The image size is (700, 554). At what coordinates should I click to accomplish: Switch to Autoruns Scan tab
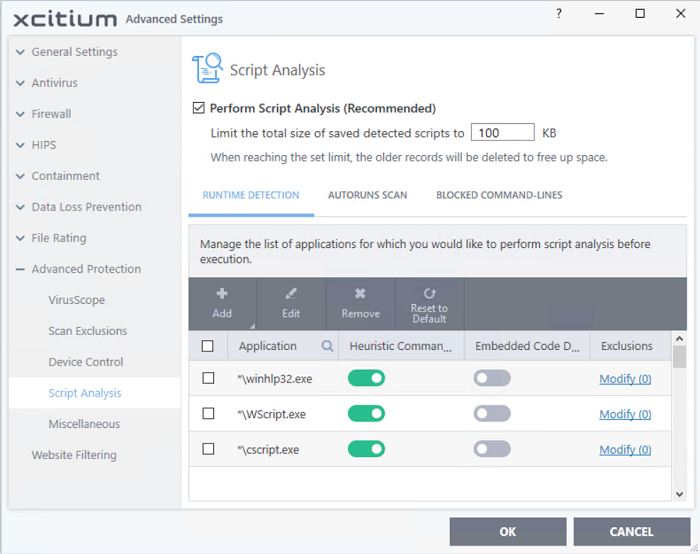367,195
